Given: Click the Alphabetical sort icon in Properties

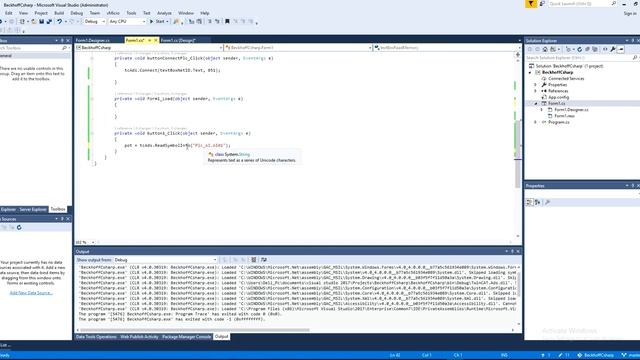Looking at the screenshot, I should (538, 202).
